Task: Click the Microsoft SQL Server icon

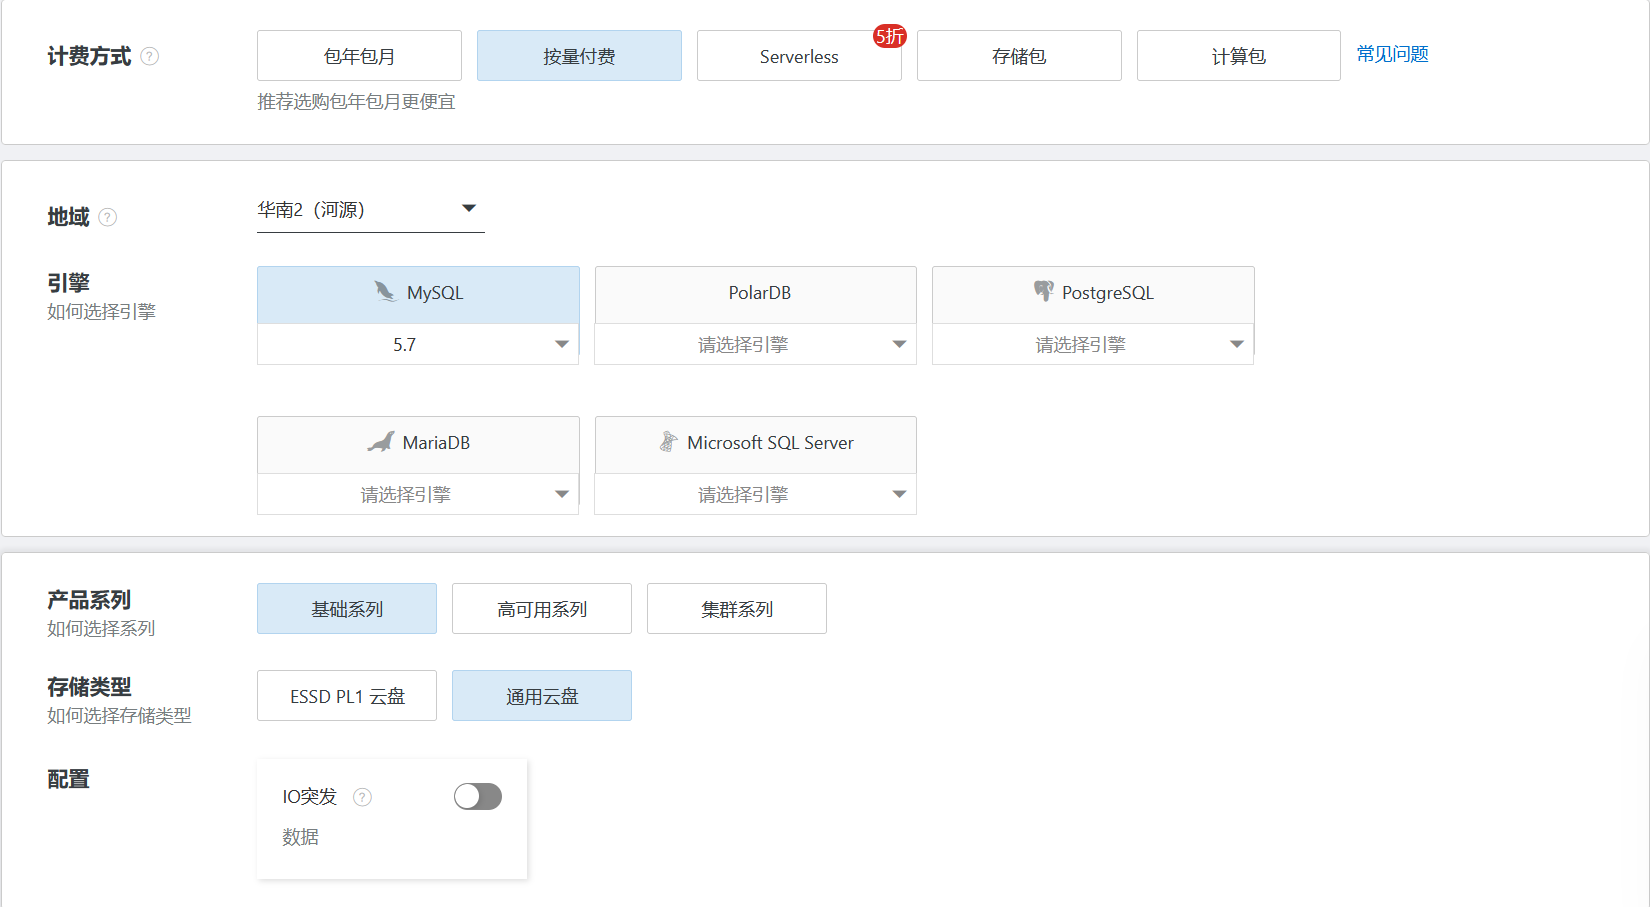Action: (668, 442)
